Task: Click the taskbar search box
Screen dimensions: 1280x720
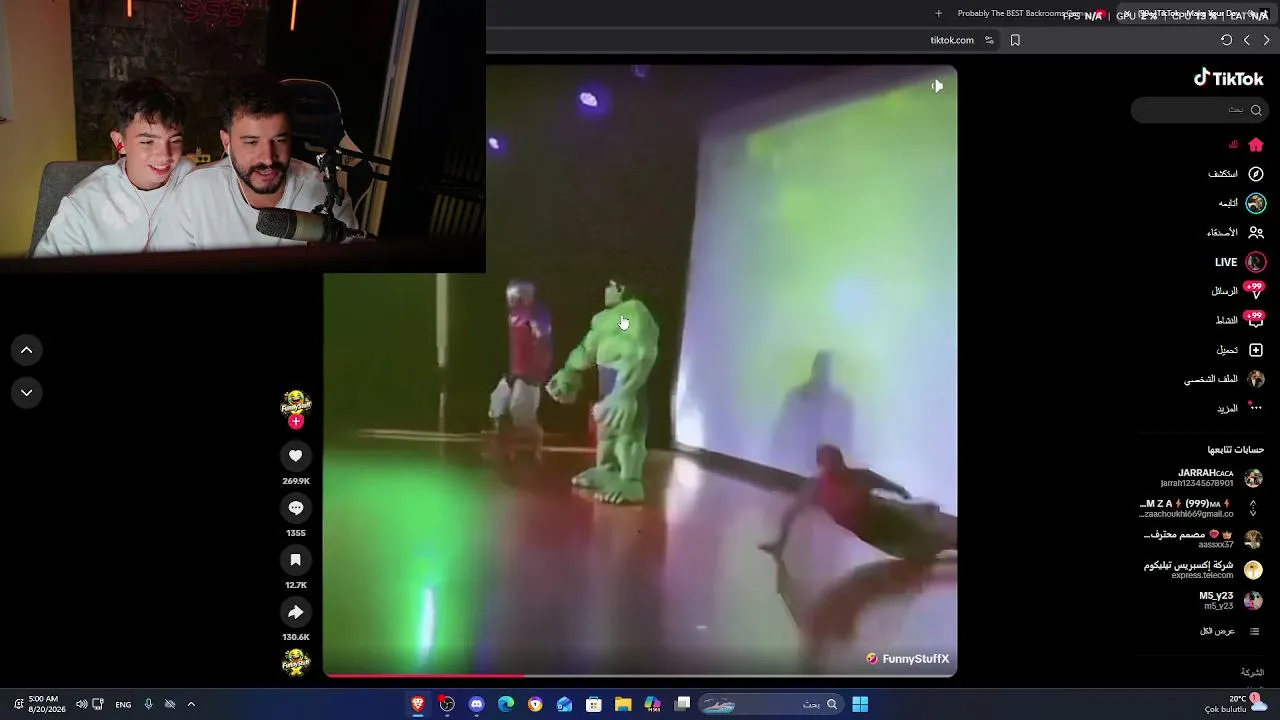Action: coord(770,704)
